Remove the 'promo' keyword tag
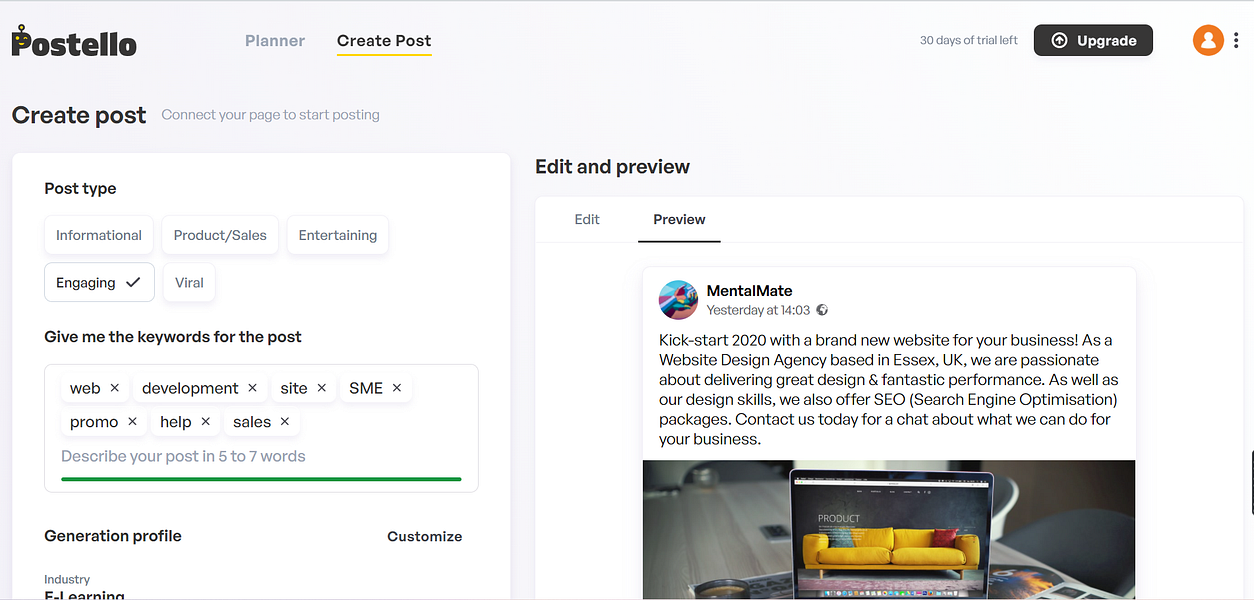1254x600 pixels. pyautogui.click(x=133, y=422)
